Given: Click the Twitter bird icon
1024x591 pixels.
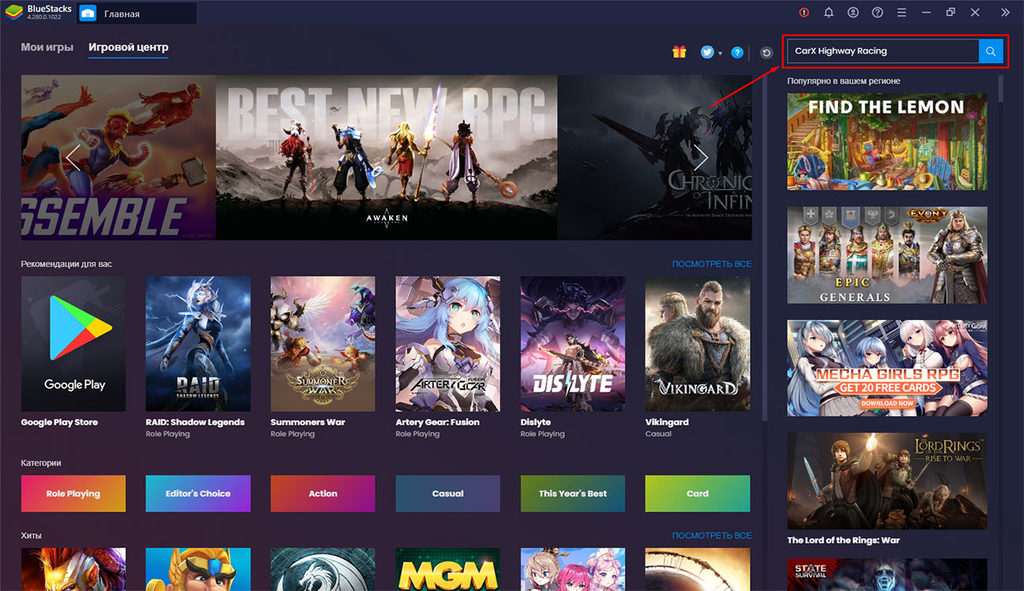Looking at the screenshot, I should (x=707, y=52).
